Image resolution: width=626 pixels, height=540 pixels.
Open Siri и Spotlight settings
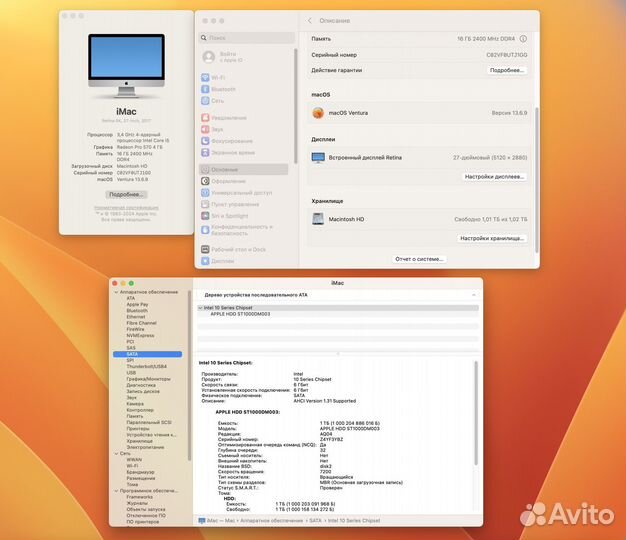pos(224,216)
